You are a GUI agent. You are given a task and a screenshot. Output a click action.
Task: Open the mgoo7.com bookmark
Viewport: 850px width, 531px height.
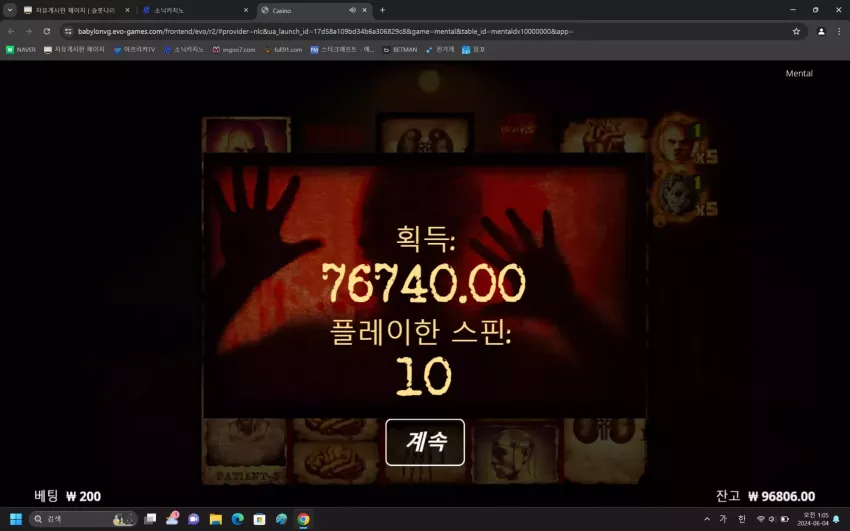(x=234, y=49)
